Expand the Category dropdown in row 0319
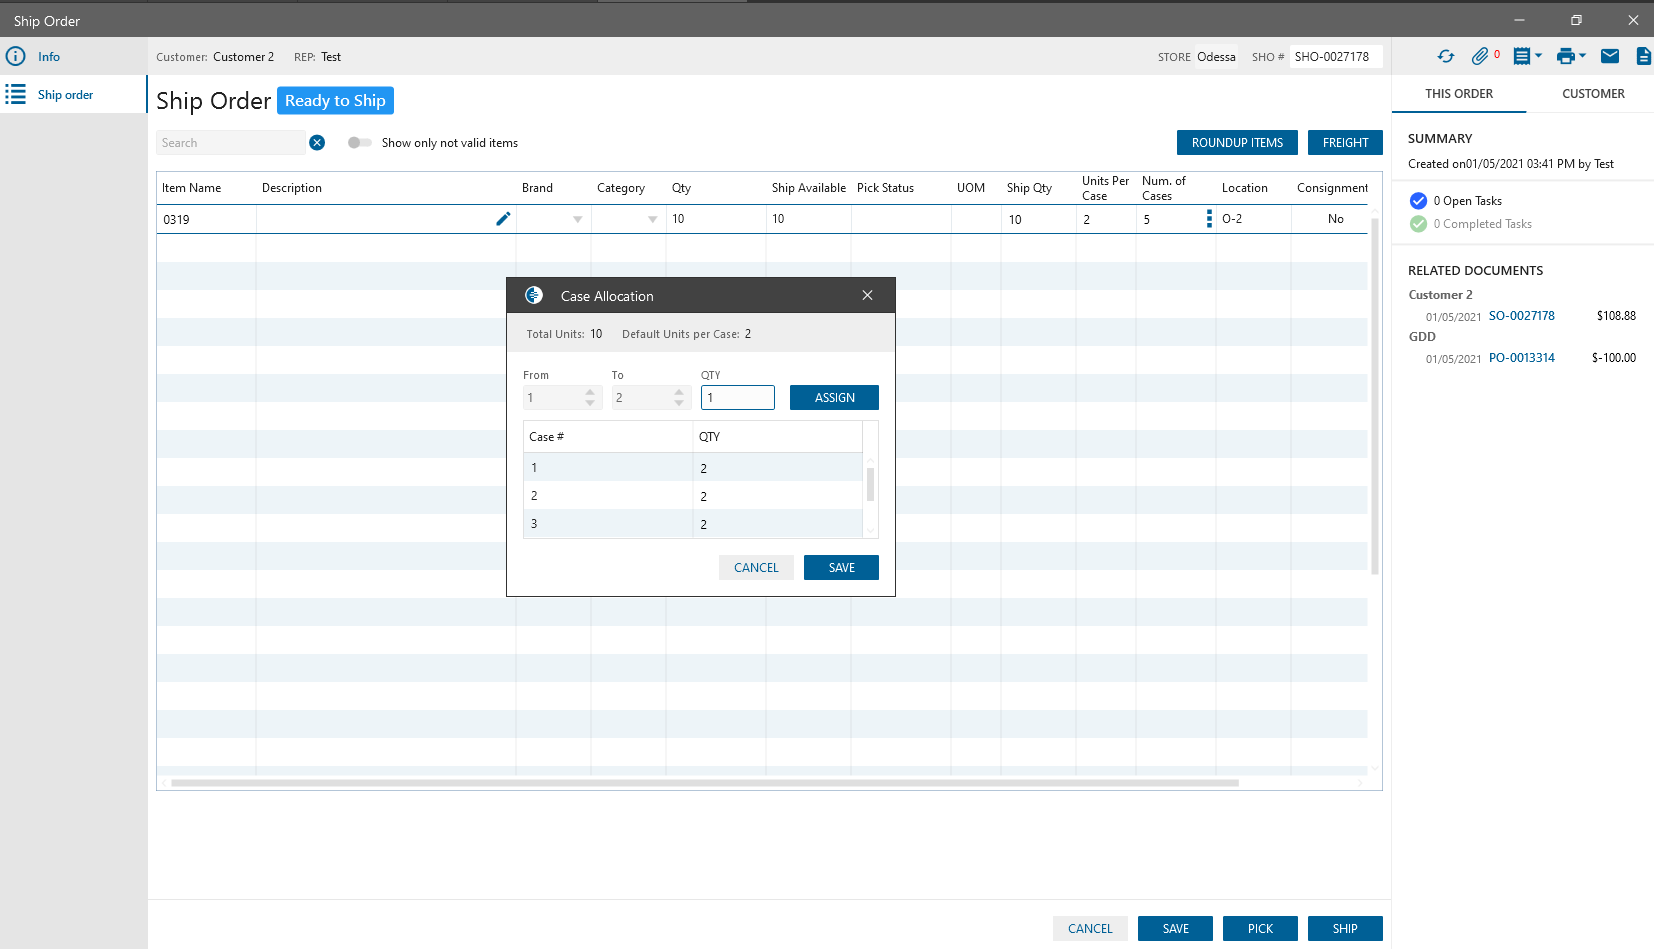 coord(653,219)
